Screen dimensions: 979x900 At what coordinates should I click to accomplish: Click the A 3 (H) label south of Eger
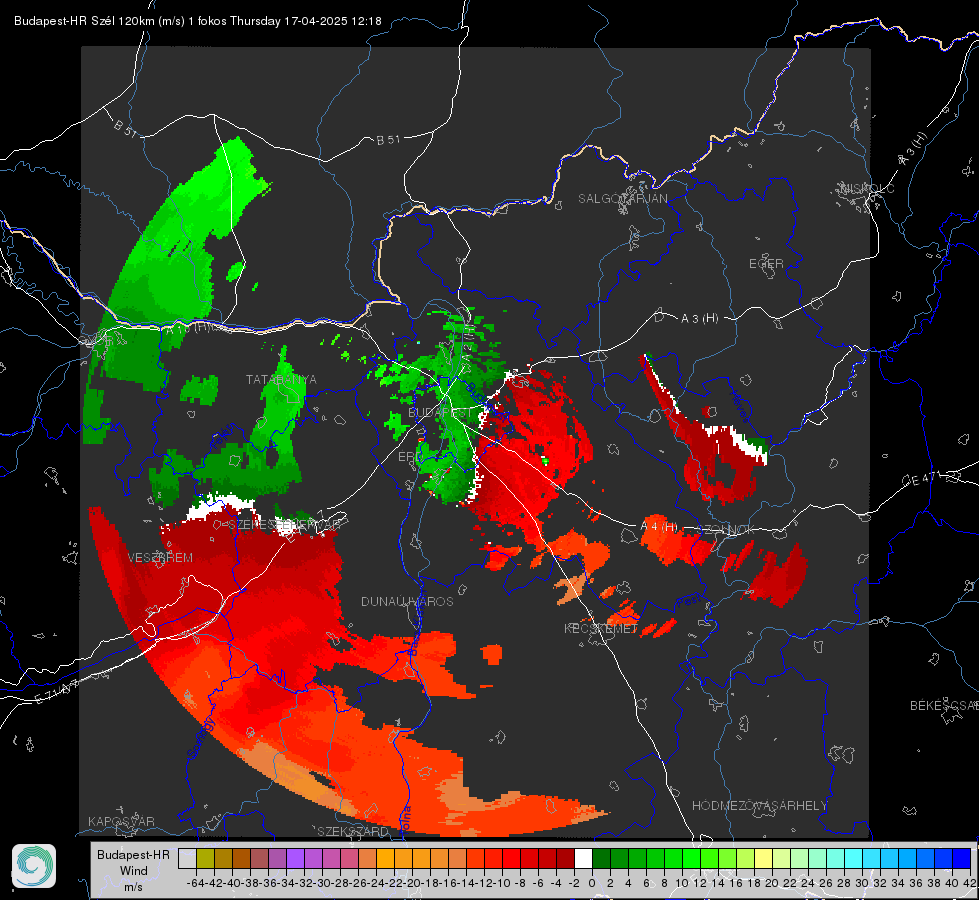click(x=699, y=319)
